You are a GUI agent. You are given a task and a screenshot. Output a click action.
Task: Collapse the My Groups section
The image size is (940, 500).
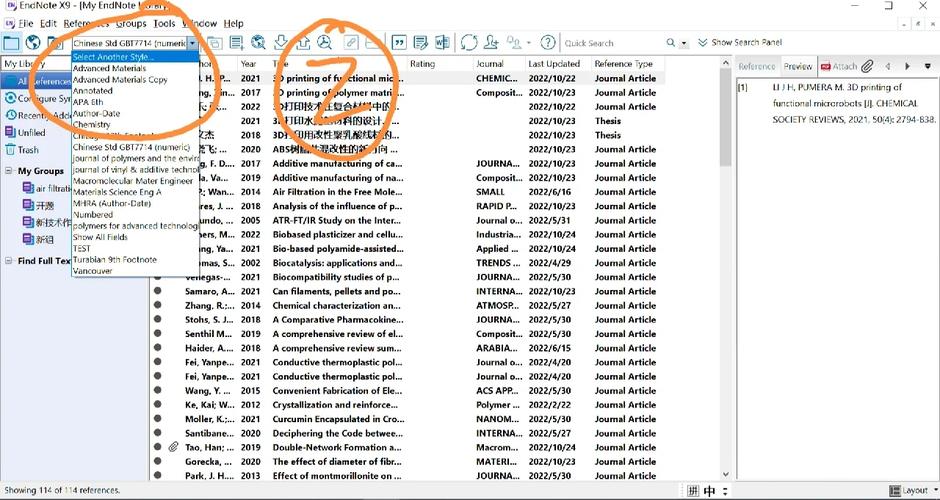coord(9,171)
